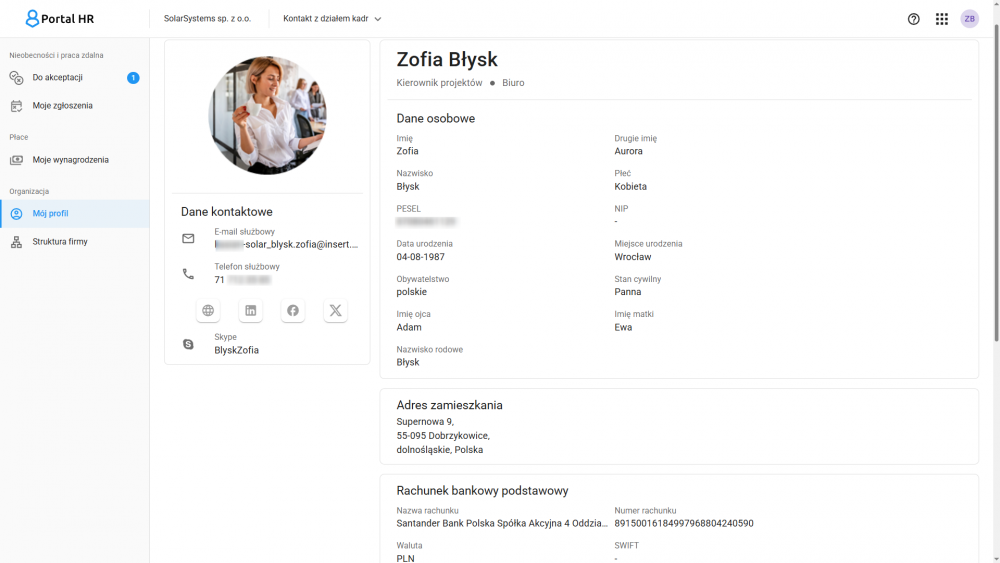Click Zofia Błysk's profile photo
Screen dimensions: 1000x563
pyautogui.click(x=267, y=116)
